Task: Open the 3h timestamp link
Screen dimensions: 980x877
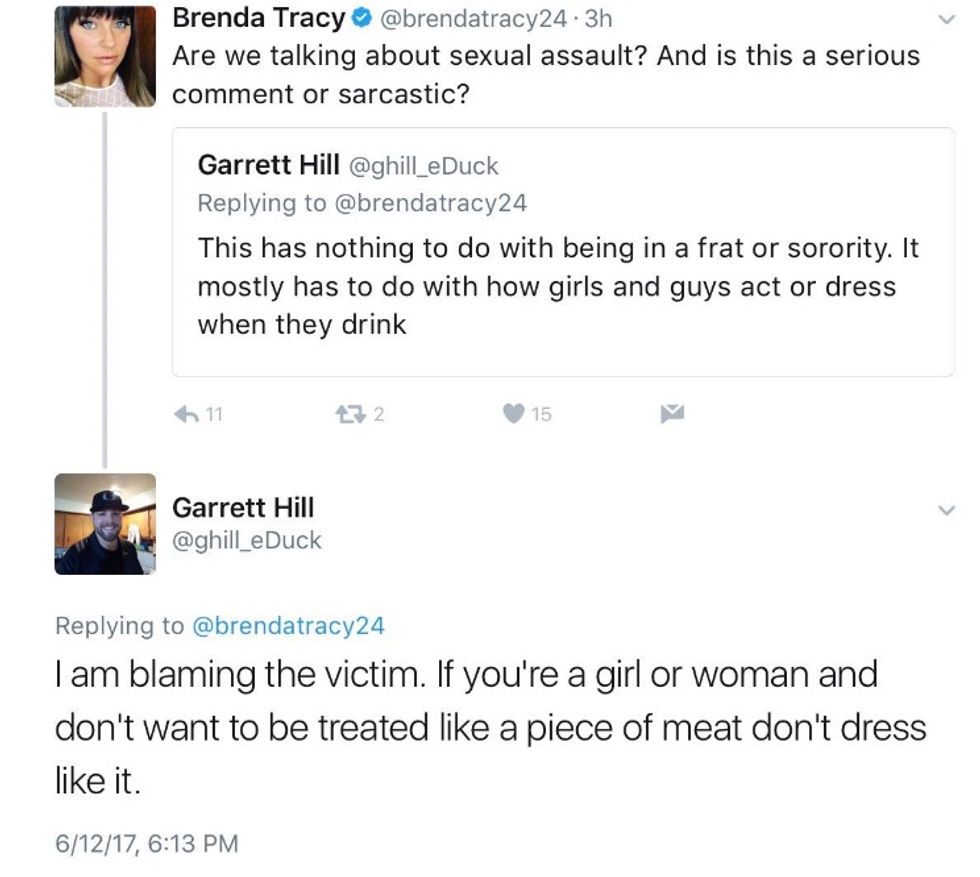Action: click(x=596, y=18)
